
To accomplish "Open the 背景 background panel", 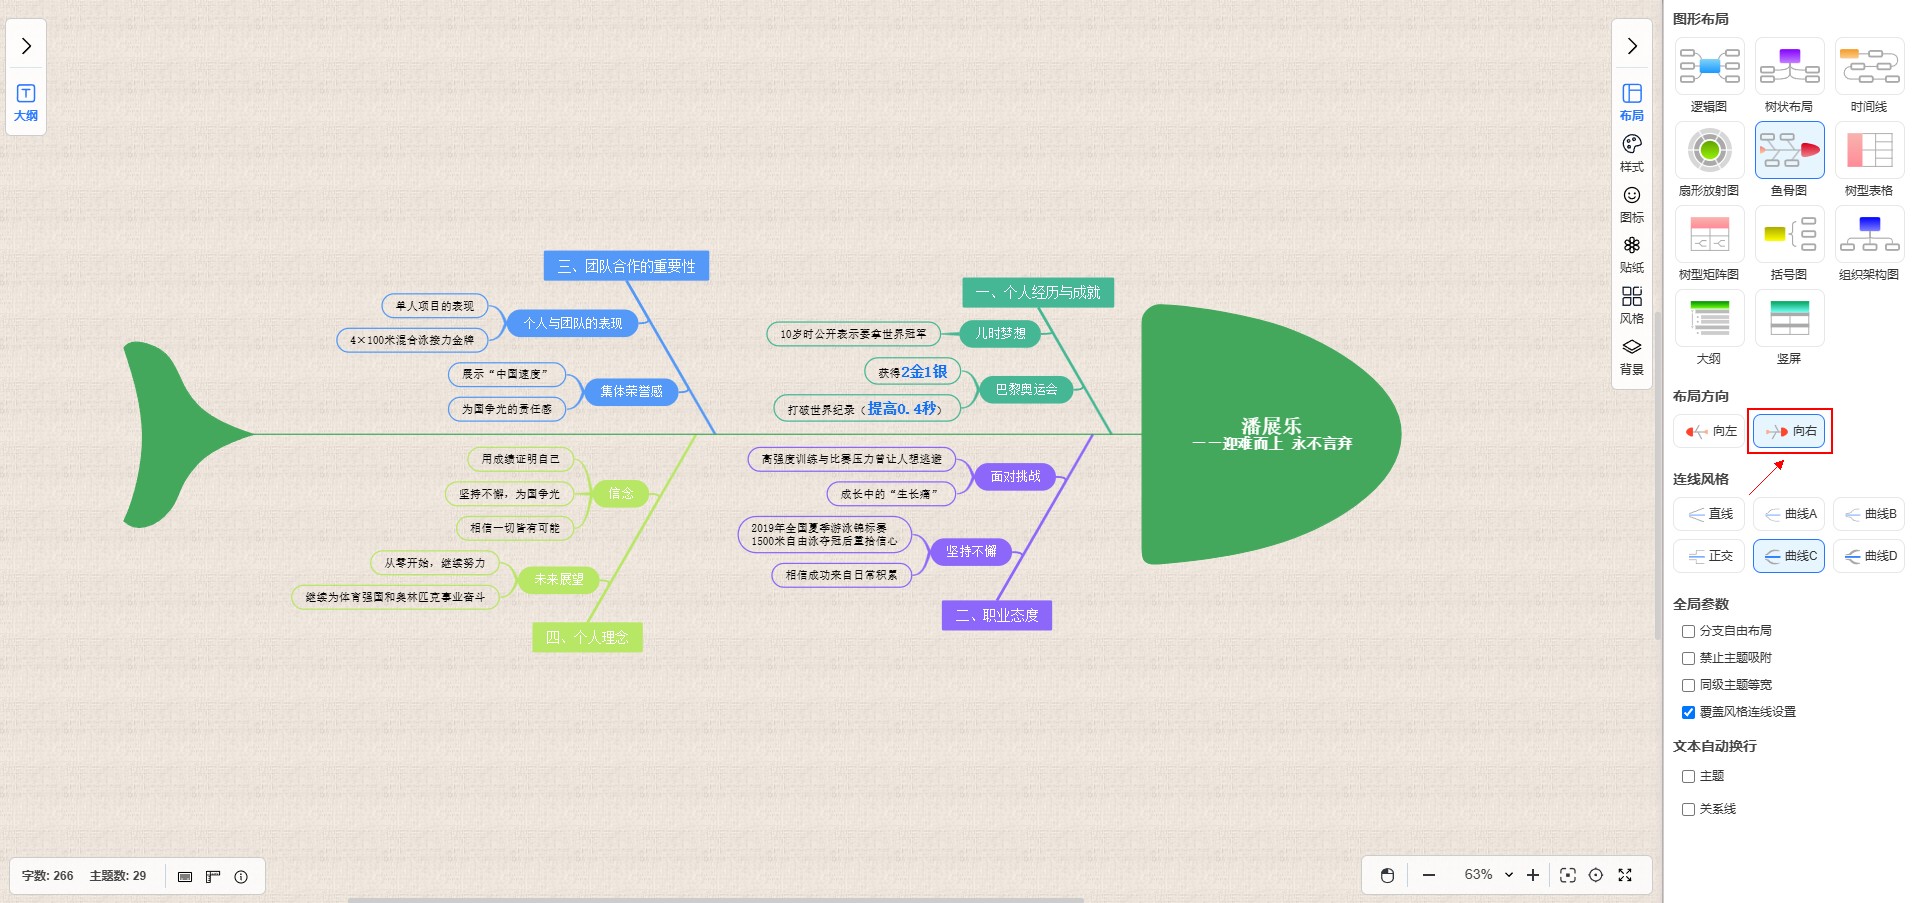I will [x=1631, y=355].
